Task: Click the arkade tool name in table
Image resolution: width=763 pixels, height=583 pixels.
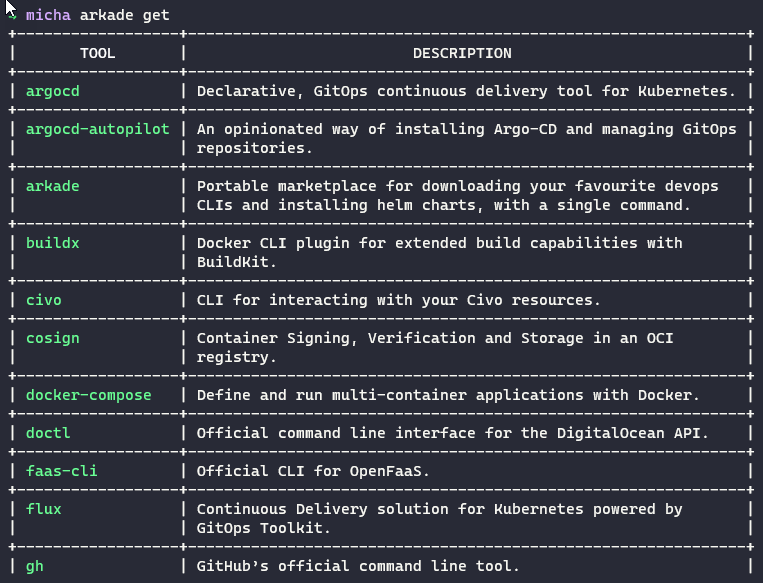Action: click(51, 186)
